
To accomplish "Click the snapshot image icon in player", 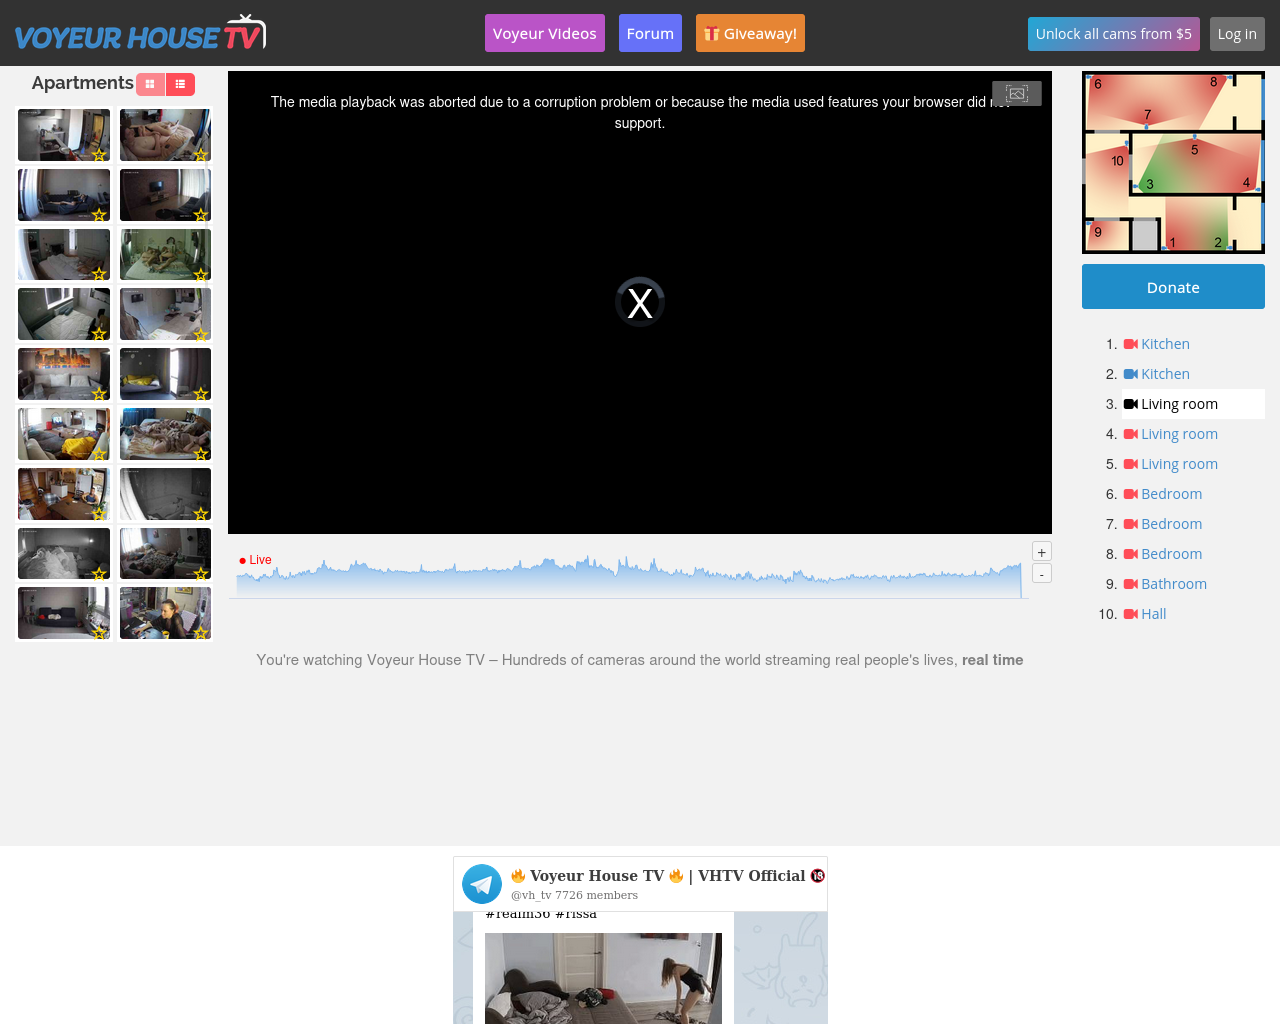I will (x=1017, y=93).
